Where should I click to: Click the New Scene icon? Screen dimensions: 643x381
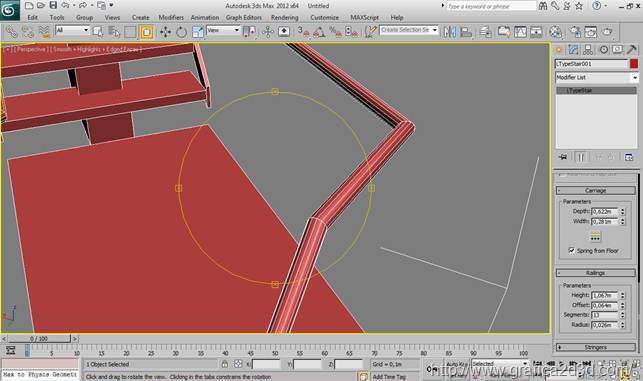pos(29,5)
